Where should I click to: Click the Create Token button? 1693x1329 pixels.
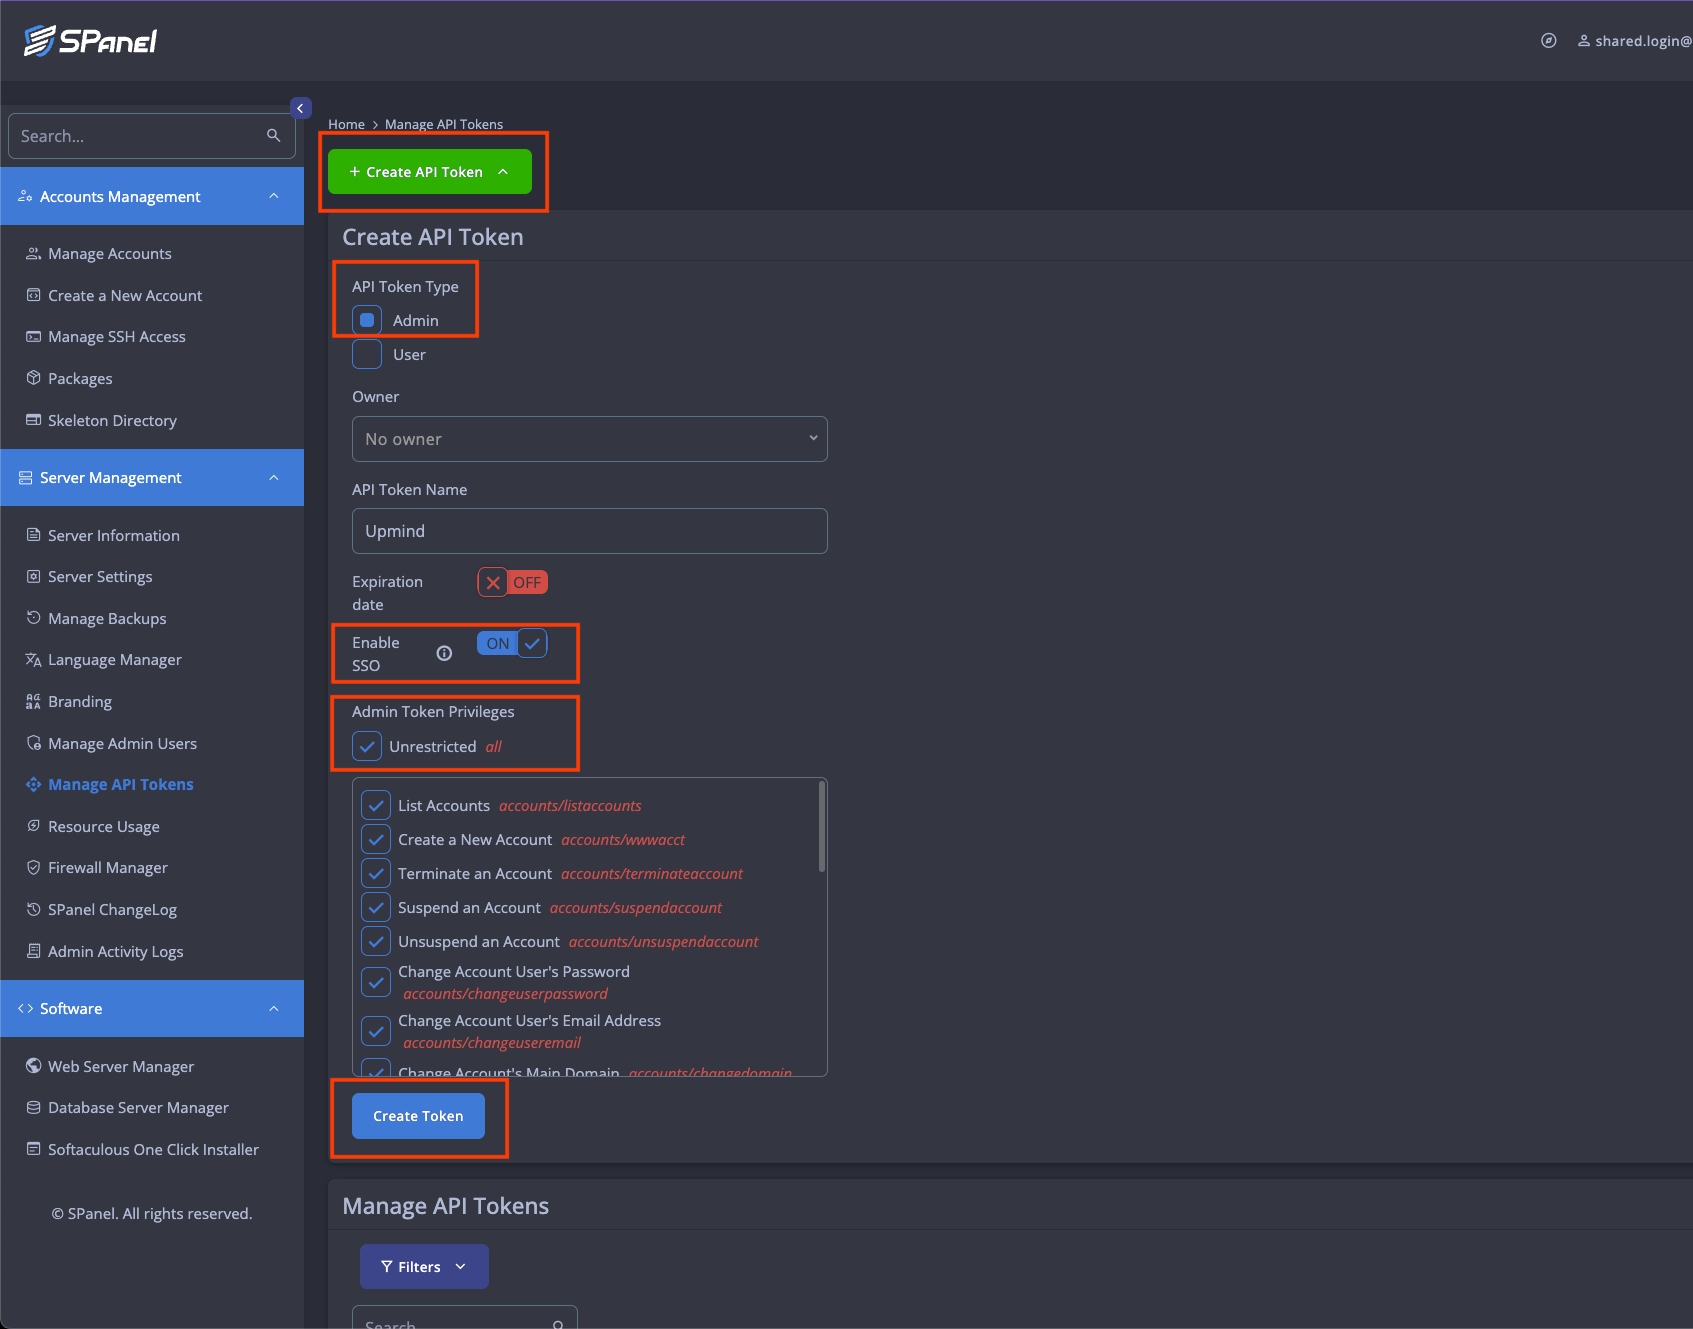(418, 1116)
